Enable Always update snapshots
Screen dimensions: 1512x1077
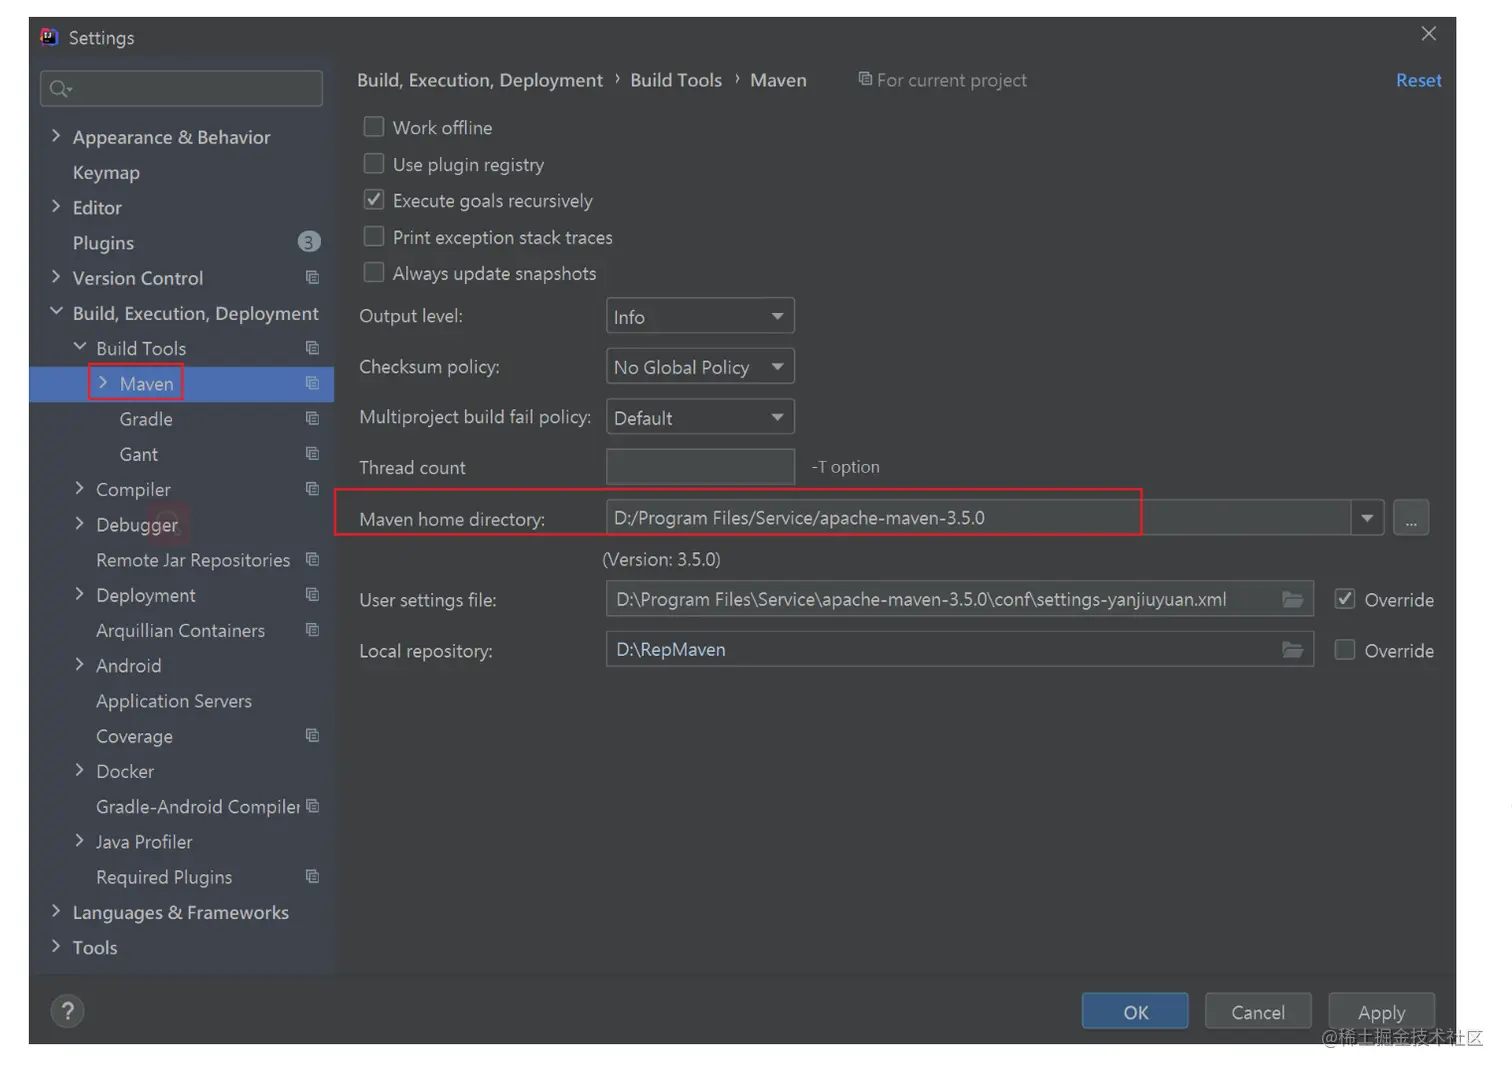(x=373, y=272)
